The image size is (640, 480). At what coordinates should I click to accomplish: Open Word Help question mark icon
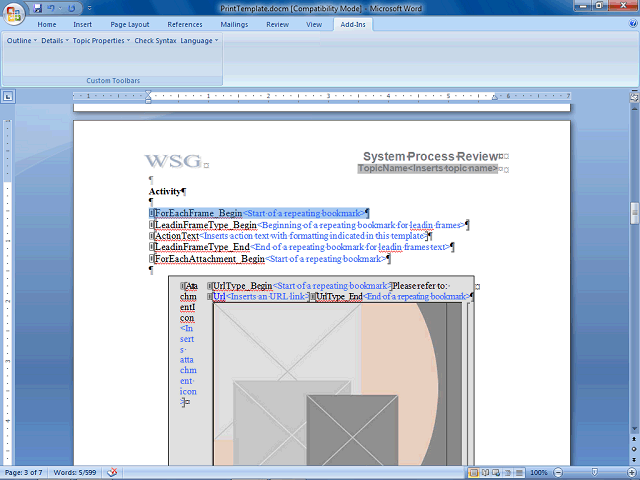(x=633, y=24)
